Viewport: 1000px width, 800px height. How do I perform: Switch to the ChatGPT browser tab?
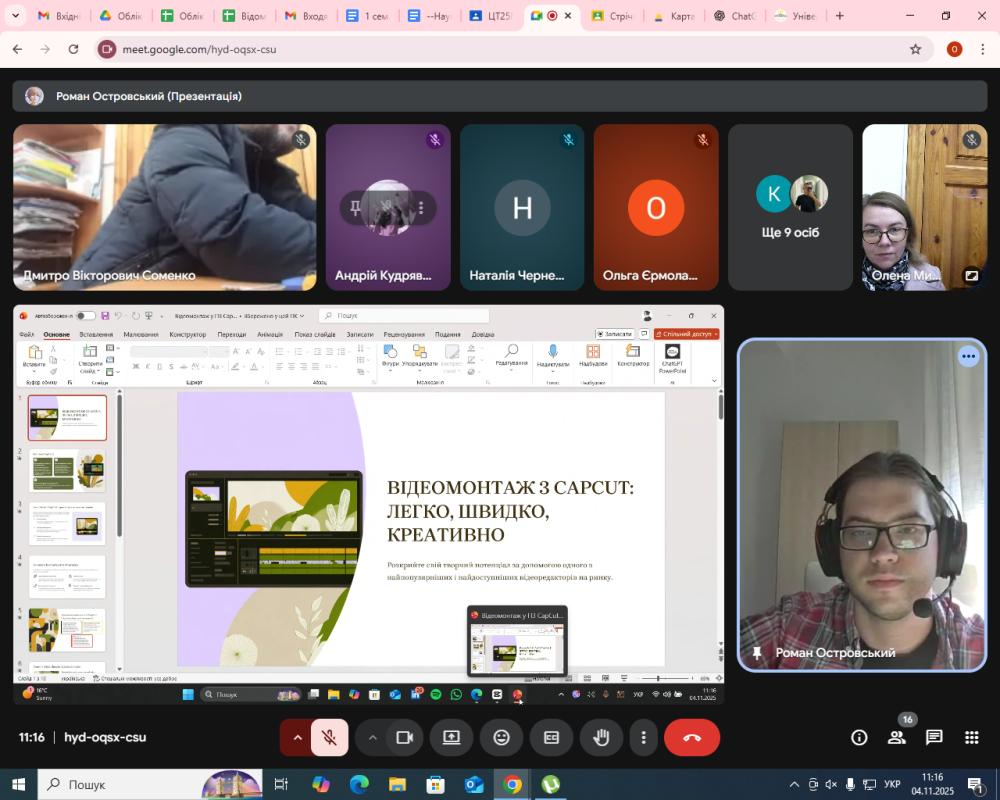tap(735, 16)
